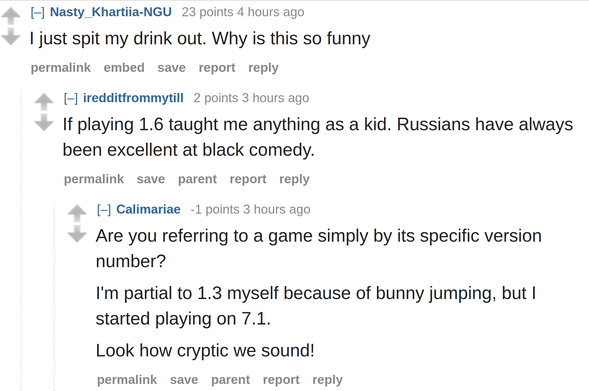Click embed under the top comment

pyautogui.click(x=124, y=68)
